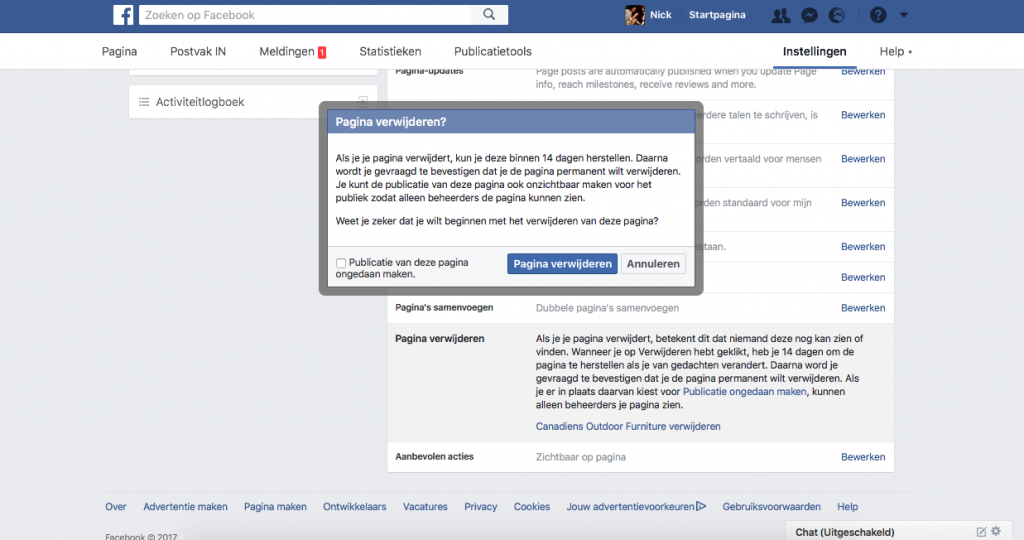Screen dimensions: 1024x540
Task: Select the Pagina verwijderen settings row label
Action: (440, 338)
